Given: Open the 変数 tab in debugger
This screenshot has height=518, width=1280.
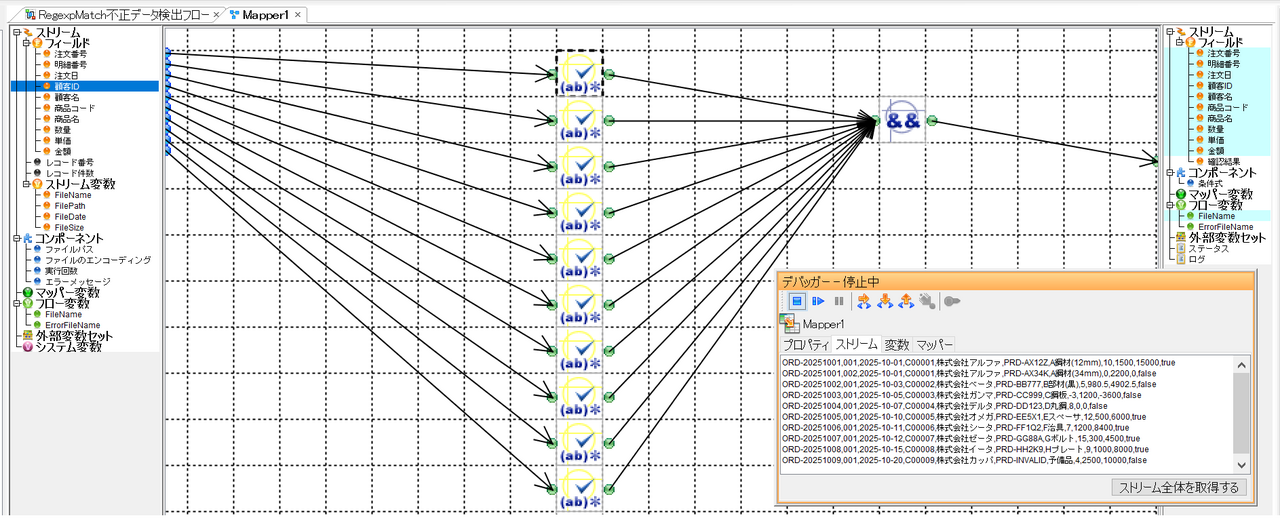Looking at the screenshot, I should point(896,344).
